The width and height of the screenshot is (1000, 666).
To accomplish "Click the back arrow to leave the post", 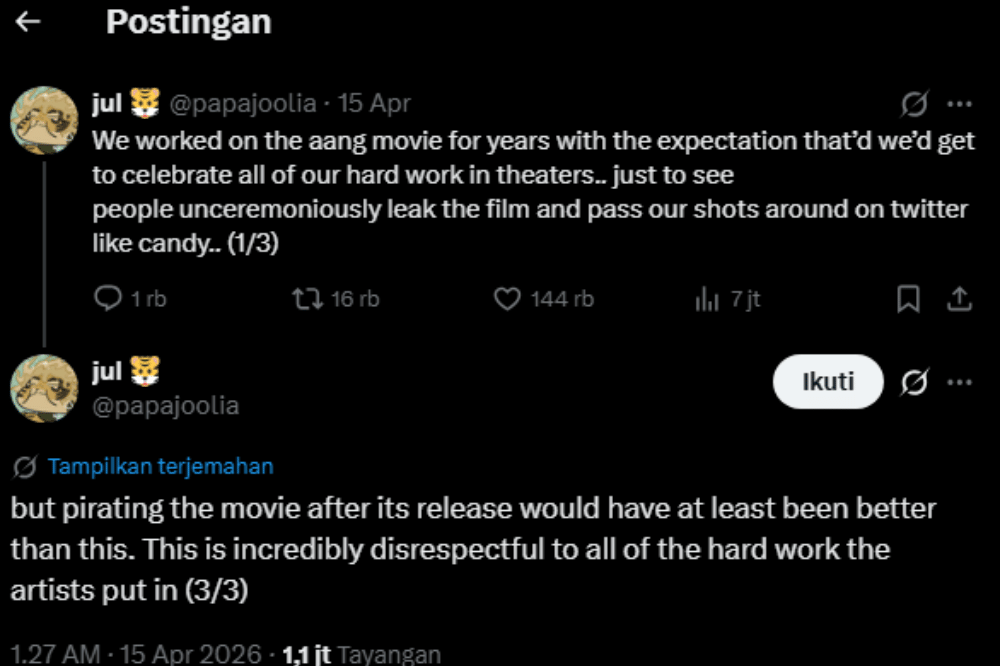I will pos(25,22).
